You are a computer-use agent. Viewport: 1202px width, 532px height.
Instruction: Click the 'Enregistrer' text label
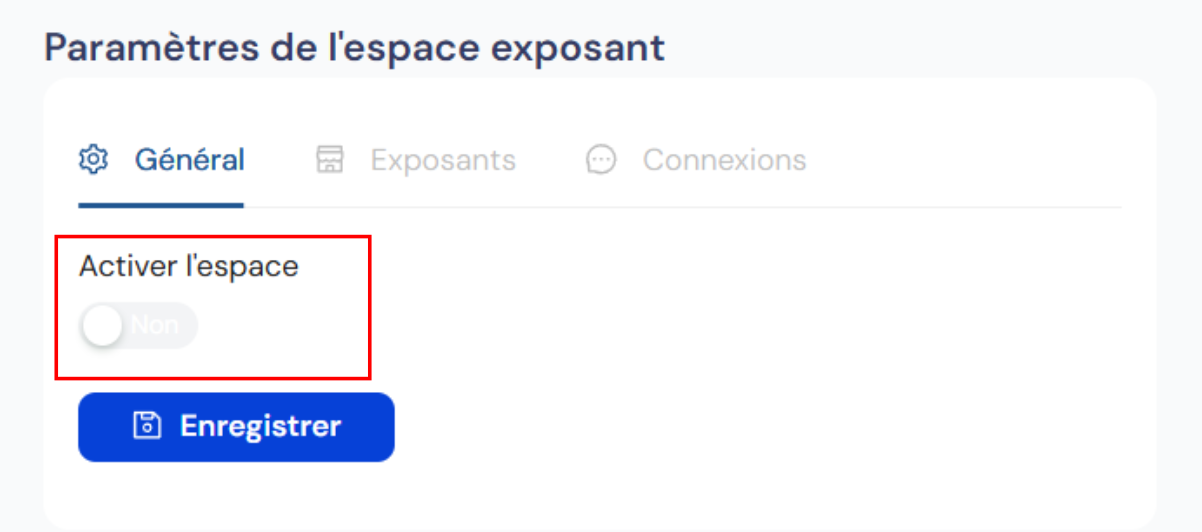point(261,426)
